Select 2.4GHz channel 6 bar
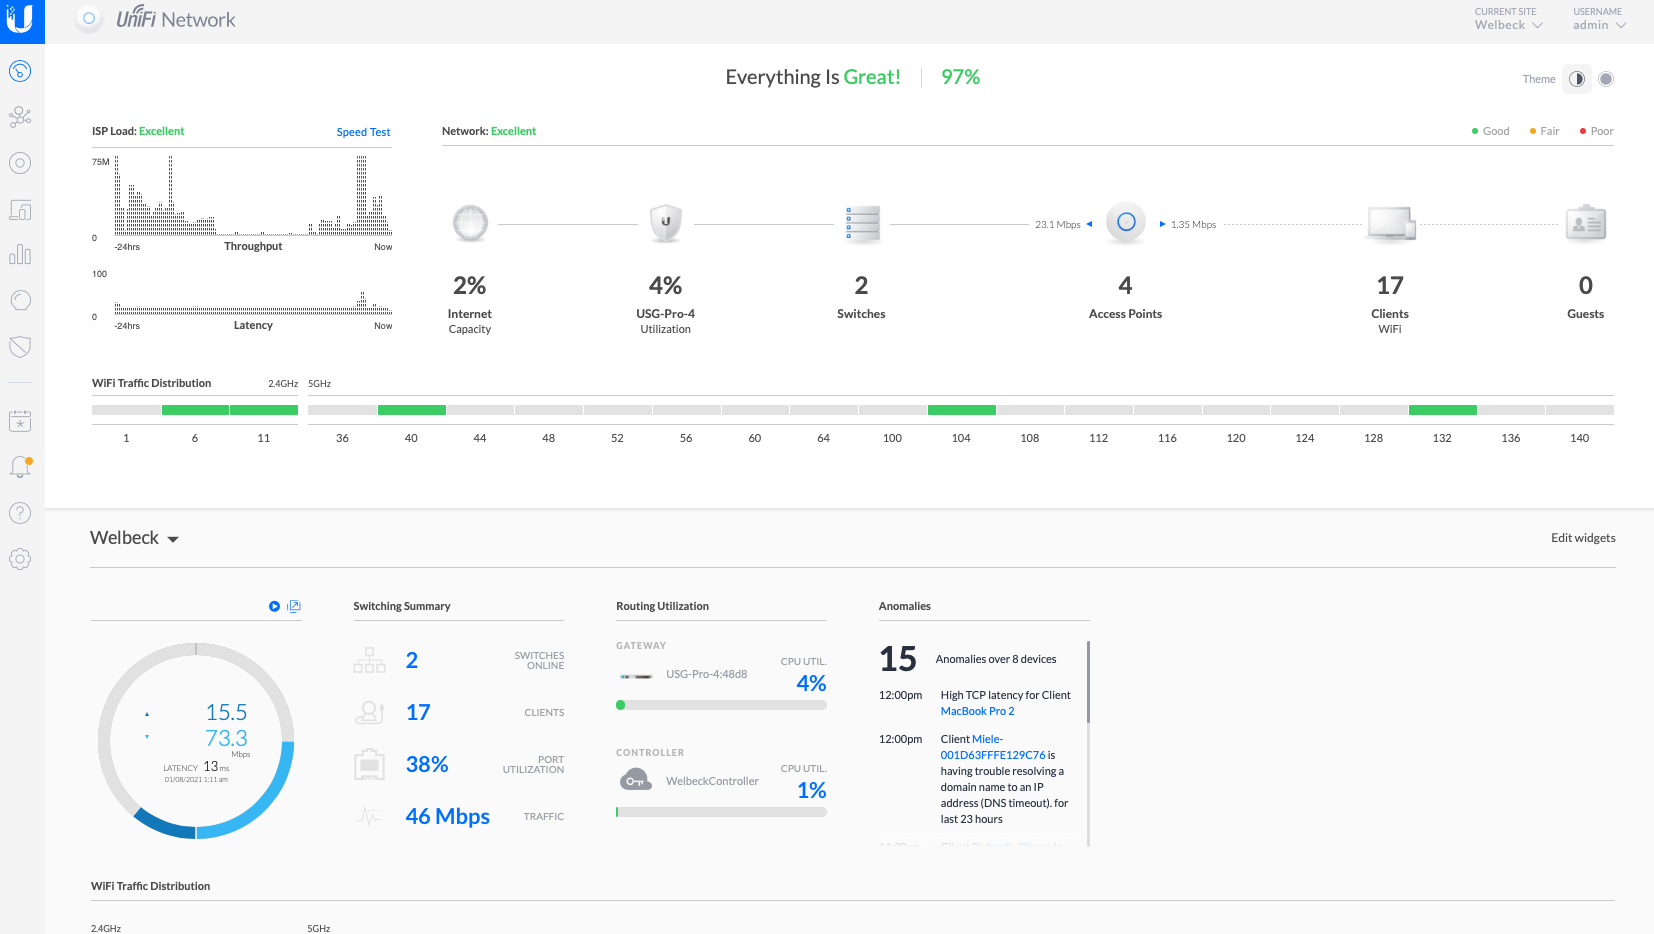 tap(195, 410)
